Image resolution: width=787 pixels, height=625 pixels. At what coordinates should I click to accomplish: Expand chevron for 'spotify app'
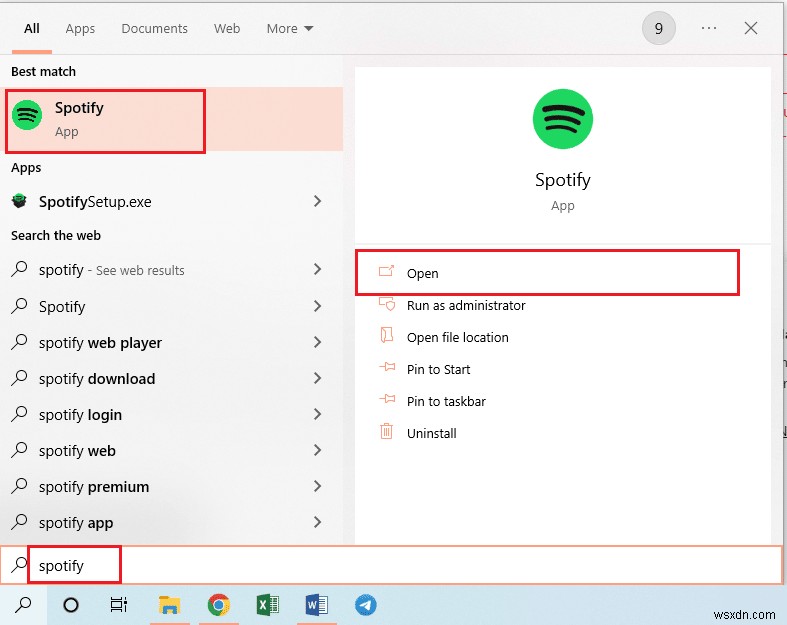[317, 522]
